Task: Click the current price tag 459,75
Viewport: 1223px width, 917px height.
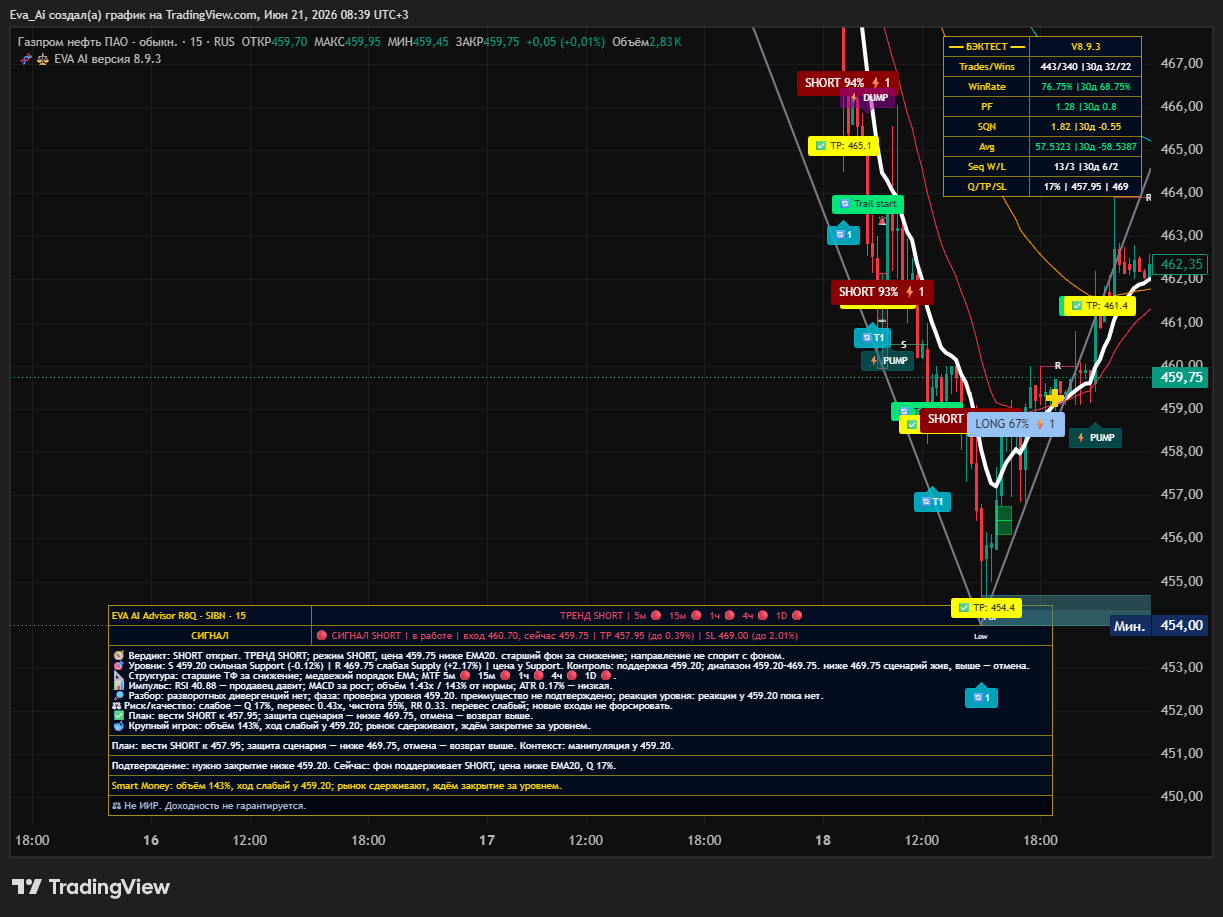Action: pos(1179,377)
